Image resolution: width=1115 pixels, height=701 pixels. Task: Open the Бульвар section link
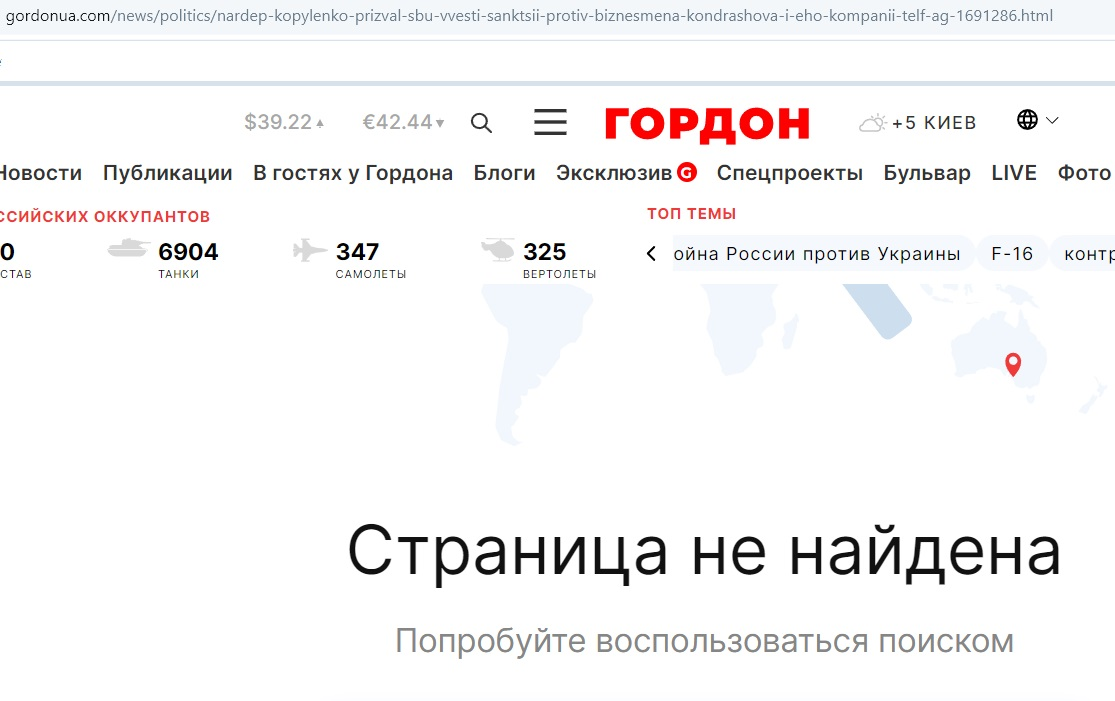point(926,173)
